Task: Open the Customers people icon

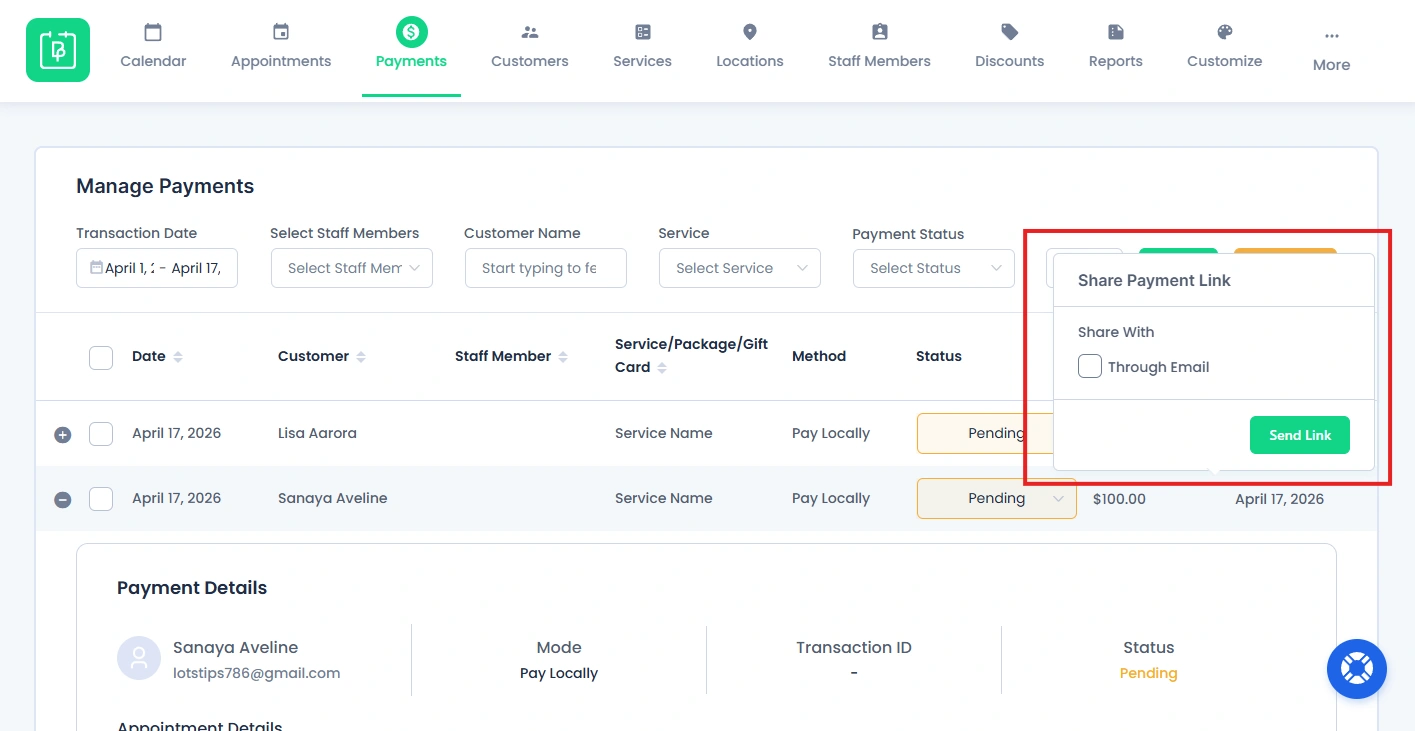Action: 530,32
